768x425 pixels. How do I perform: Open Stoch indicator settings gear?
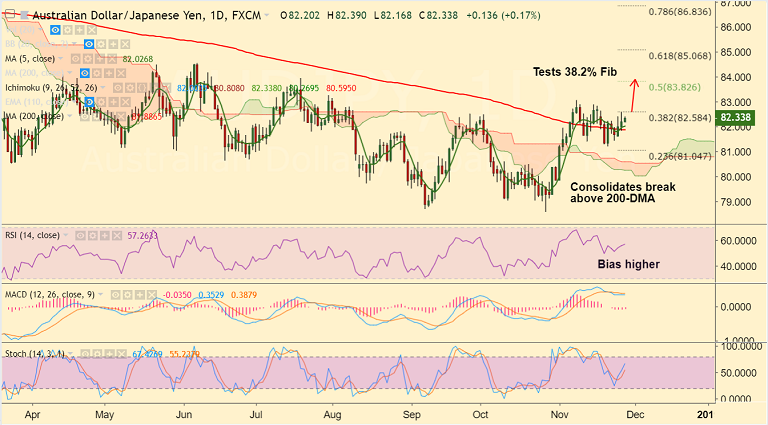pyautogui.click(x=97, y=354)
